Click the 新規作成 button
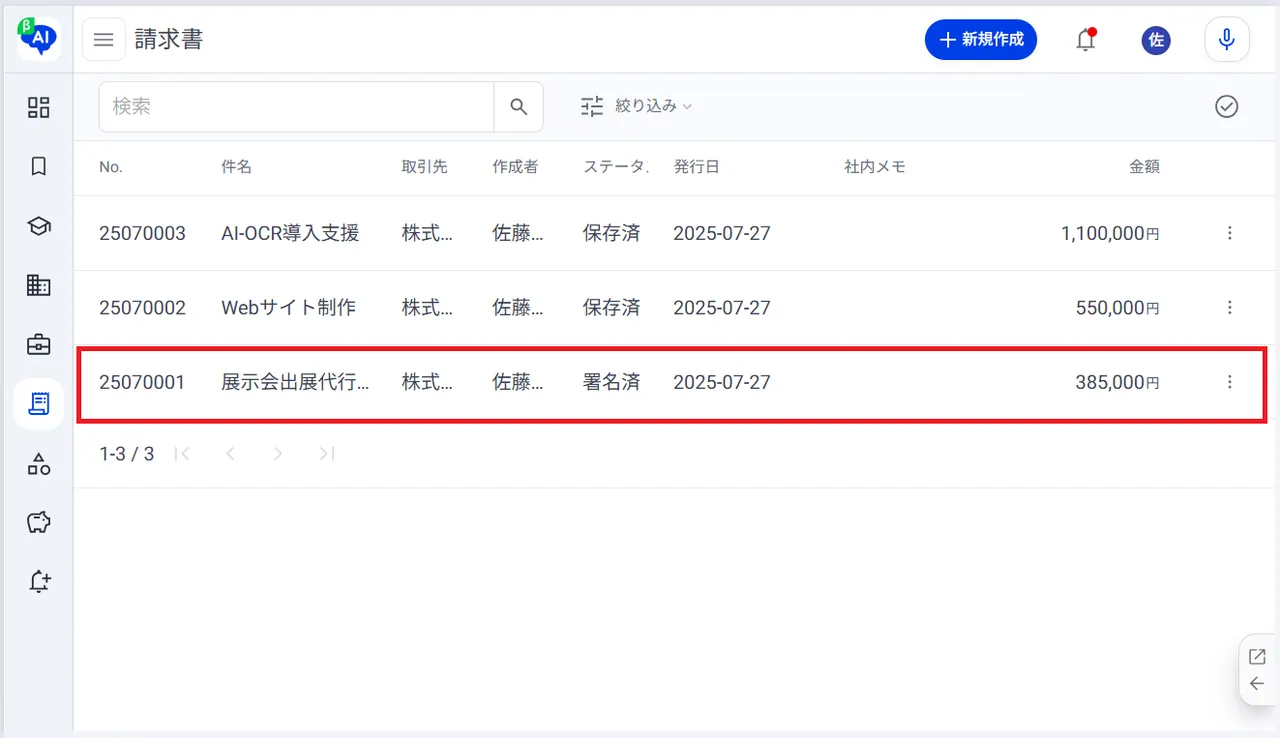Screen dimensions: 1280x738 pos(981,40)
